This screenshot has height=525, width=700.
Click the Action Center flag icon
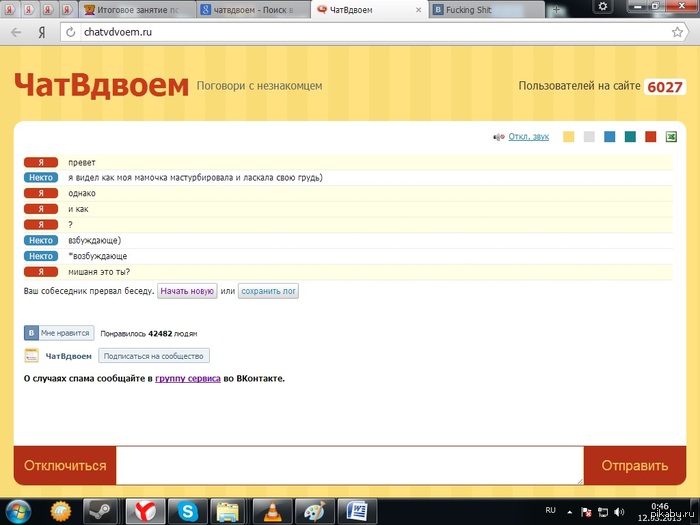click(587, 512)
